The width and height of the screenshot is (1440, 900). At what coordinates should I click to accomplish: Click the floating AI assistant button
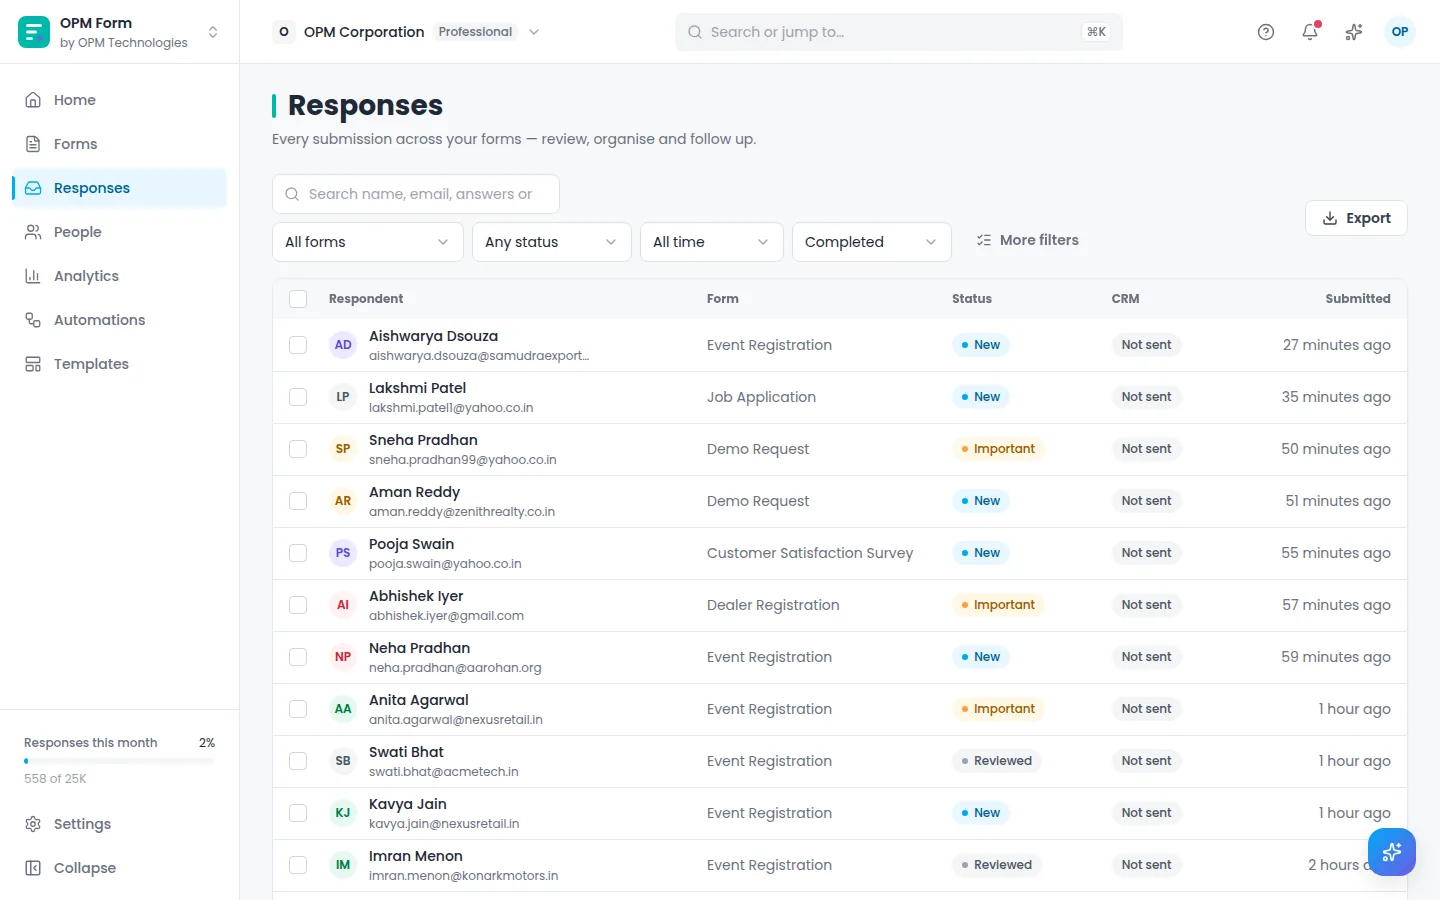pyautogui.click(x=1392, y=852)
